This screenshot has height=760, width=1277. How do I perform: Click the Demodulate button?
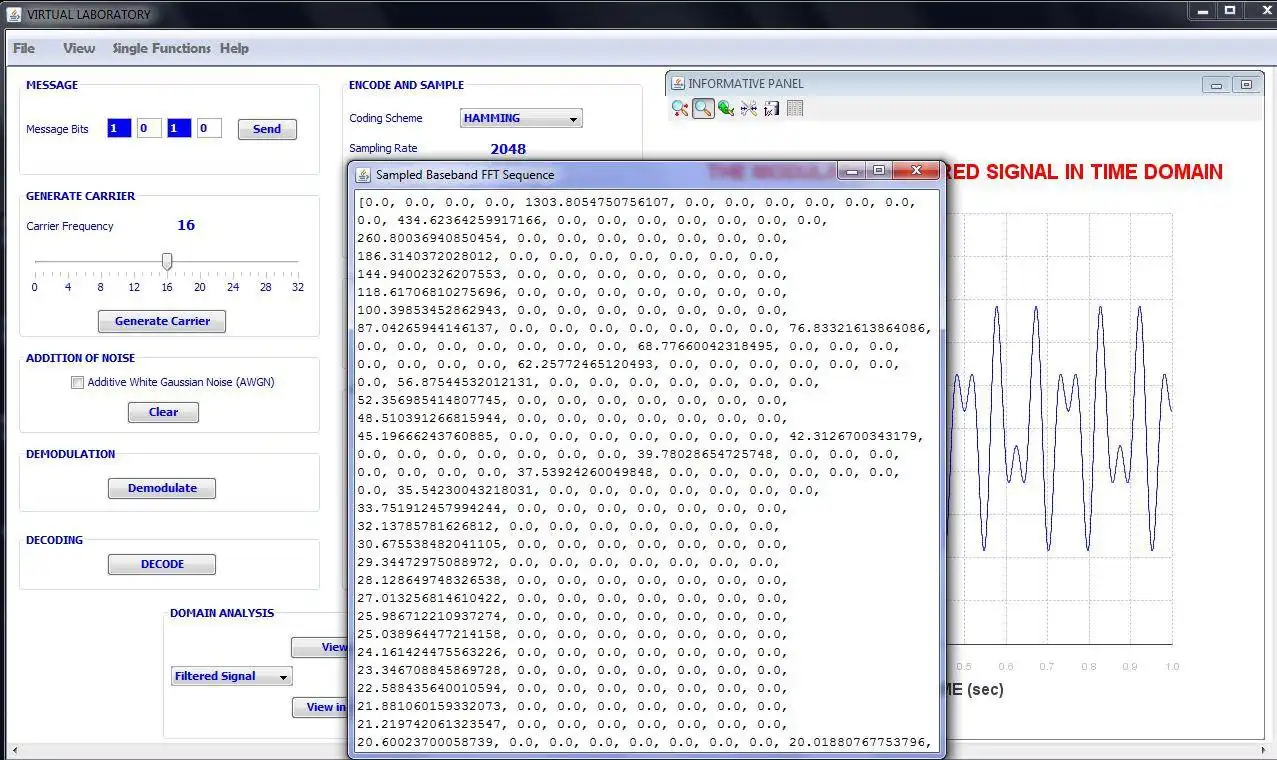(x=161, y=488)
